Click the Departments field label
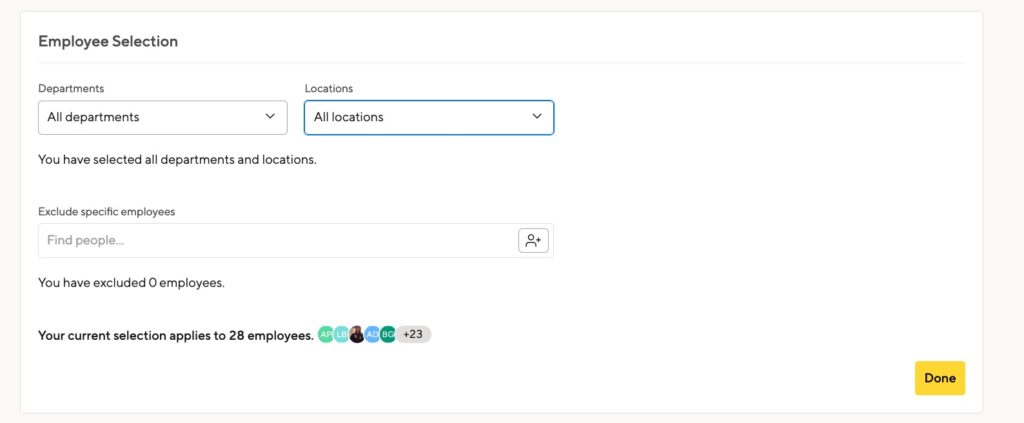Screen dimensions: 1024x423 click(71, 88)
